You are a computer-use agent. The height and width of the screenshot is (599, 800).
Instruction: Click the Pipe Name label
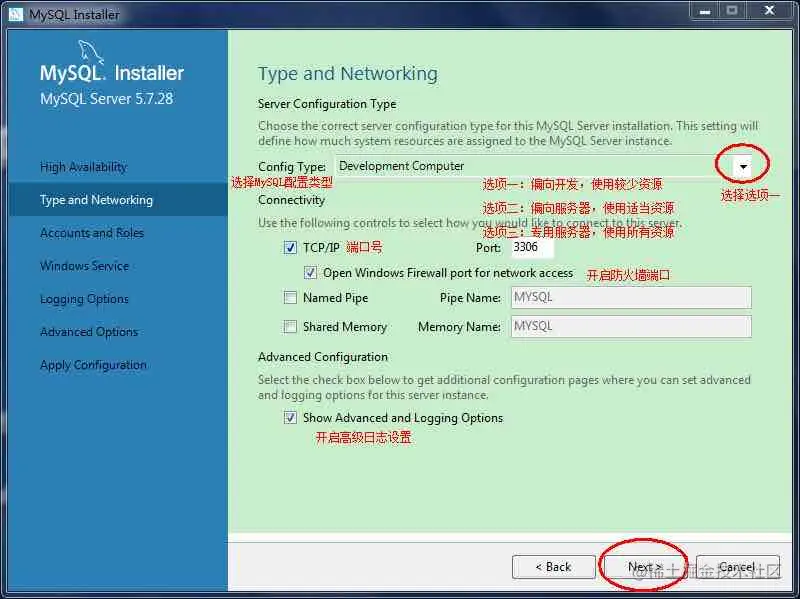click(x=470, y=298)
